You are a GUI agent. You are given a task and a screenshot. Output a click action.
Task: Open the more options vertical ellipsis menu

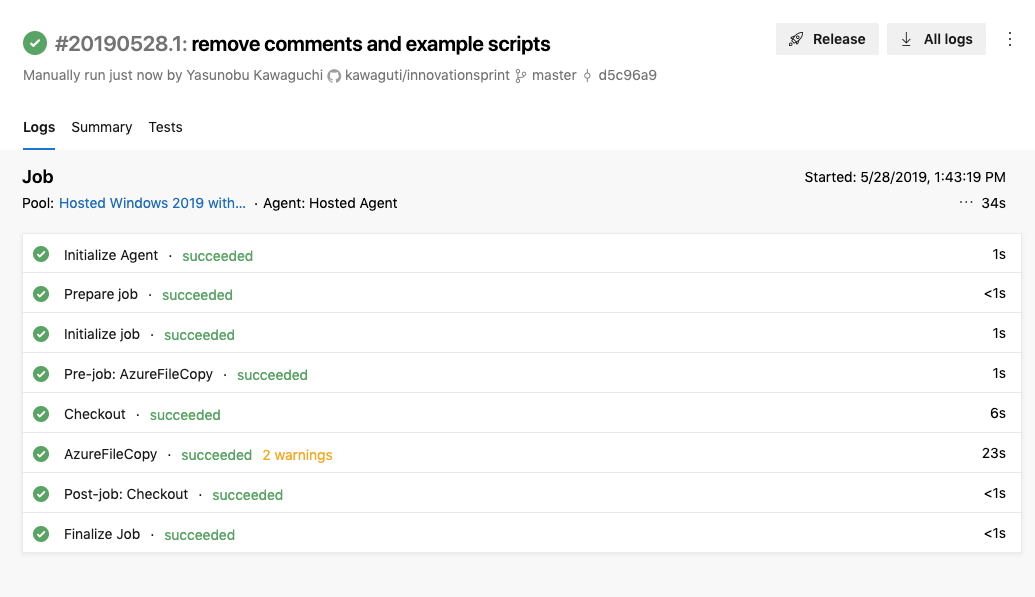coord(1009,39)
